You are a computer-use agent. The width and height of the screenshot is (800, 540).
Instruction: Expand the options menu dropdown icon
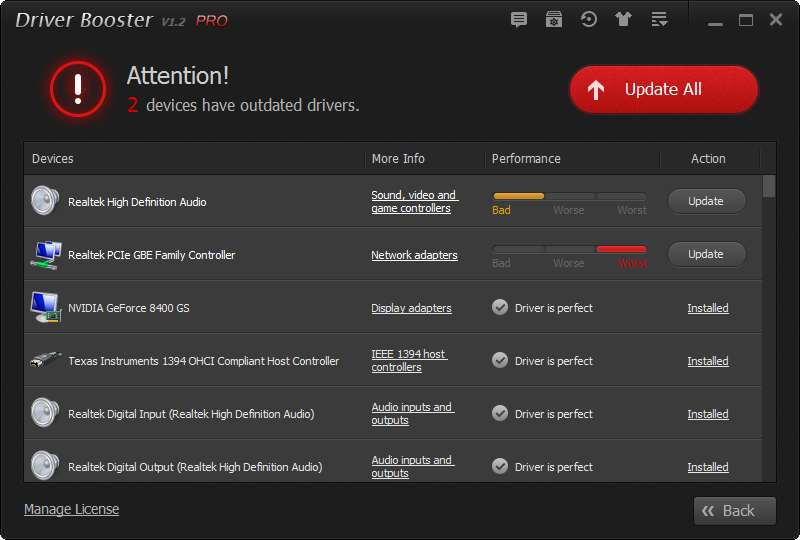pos(659,20)
